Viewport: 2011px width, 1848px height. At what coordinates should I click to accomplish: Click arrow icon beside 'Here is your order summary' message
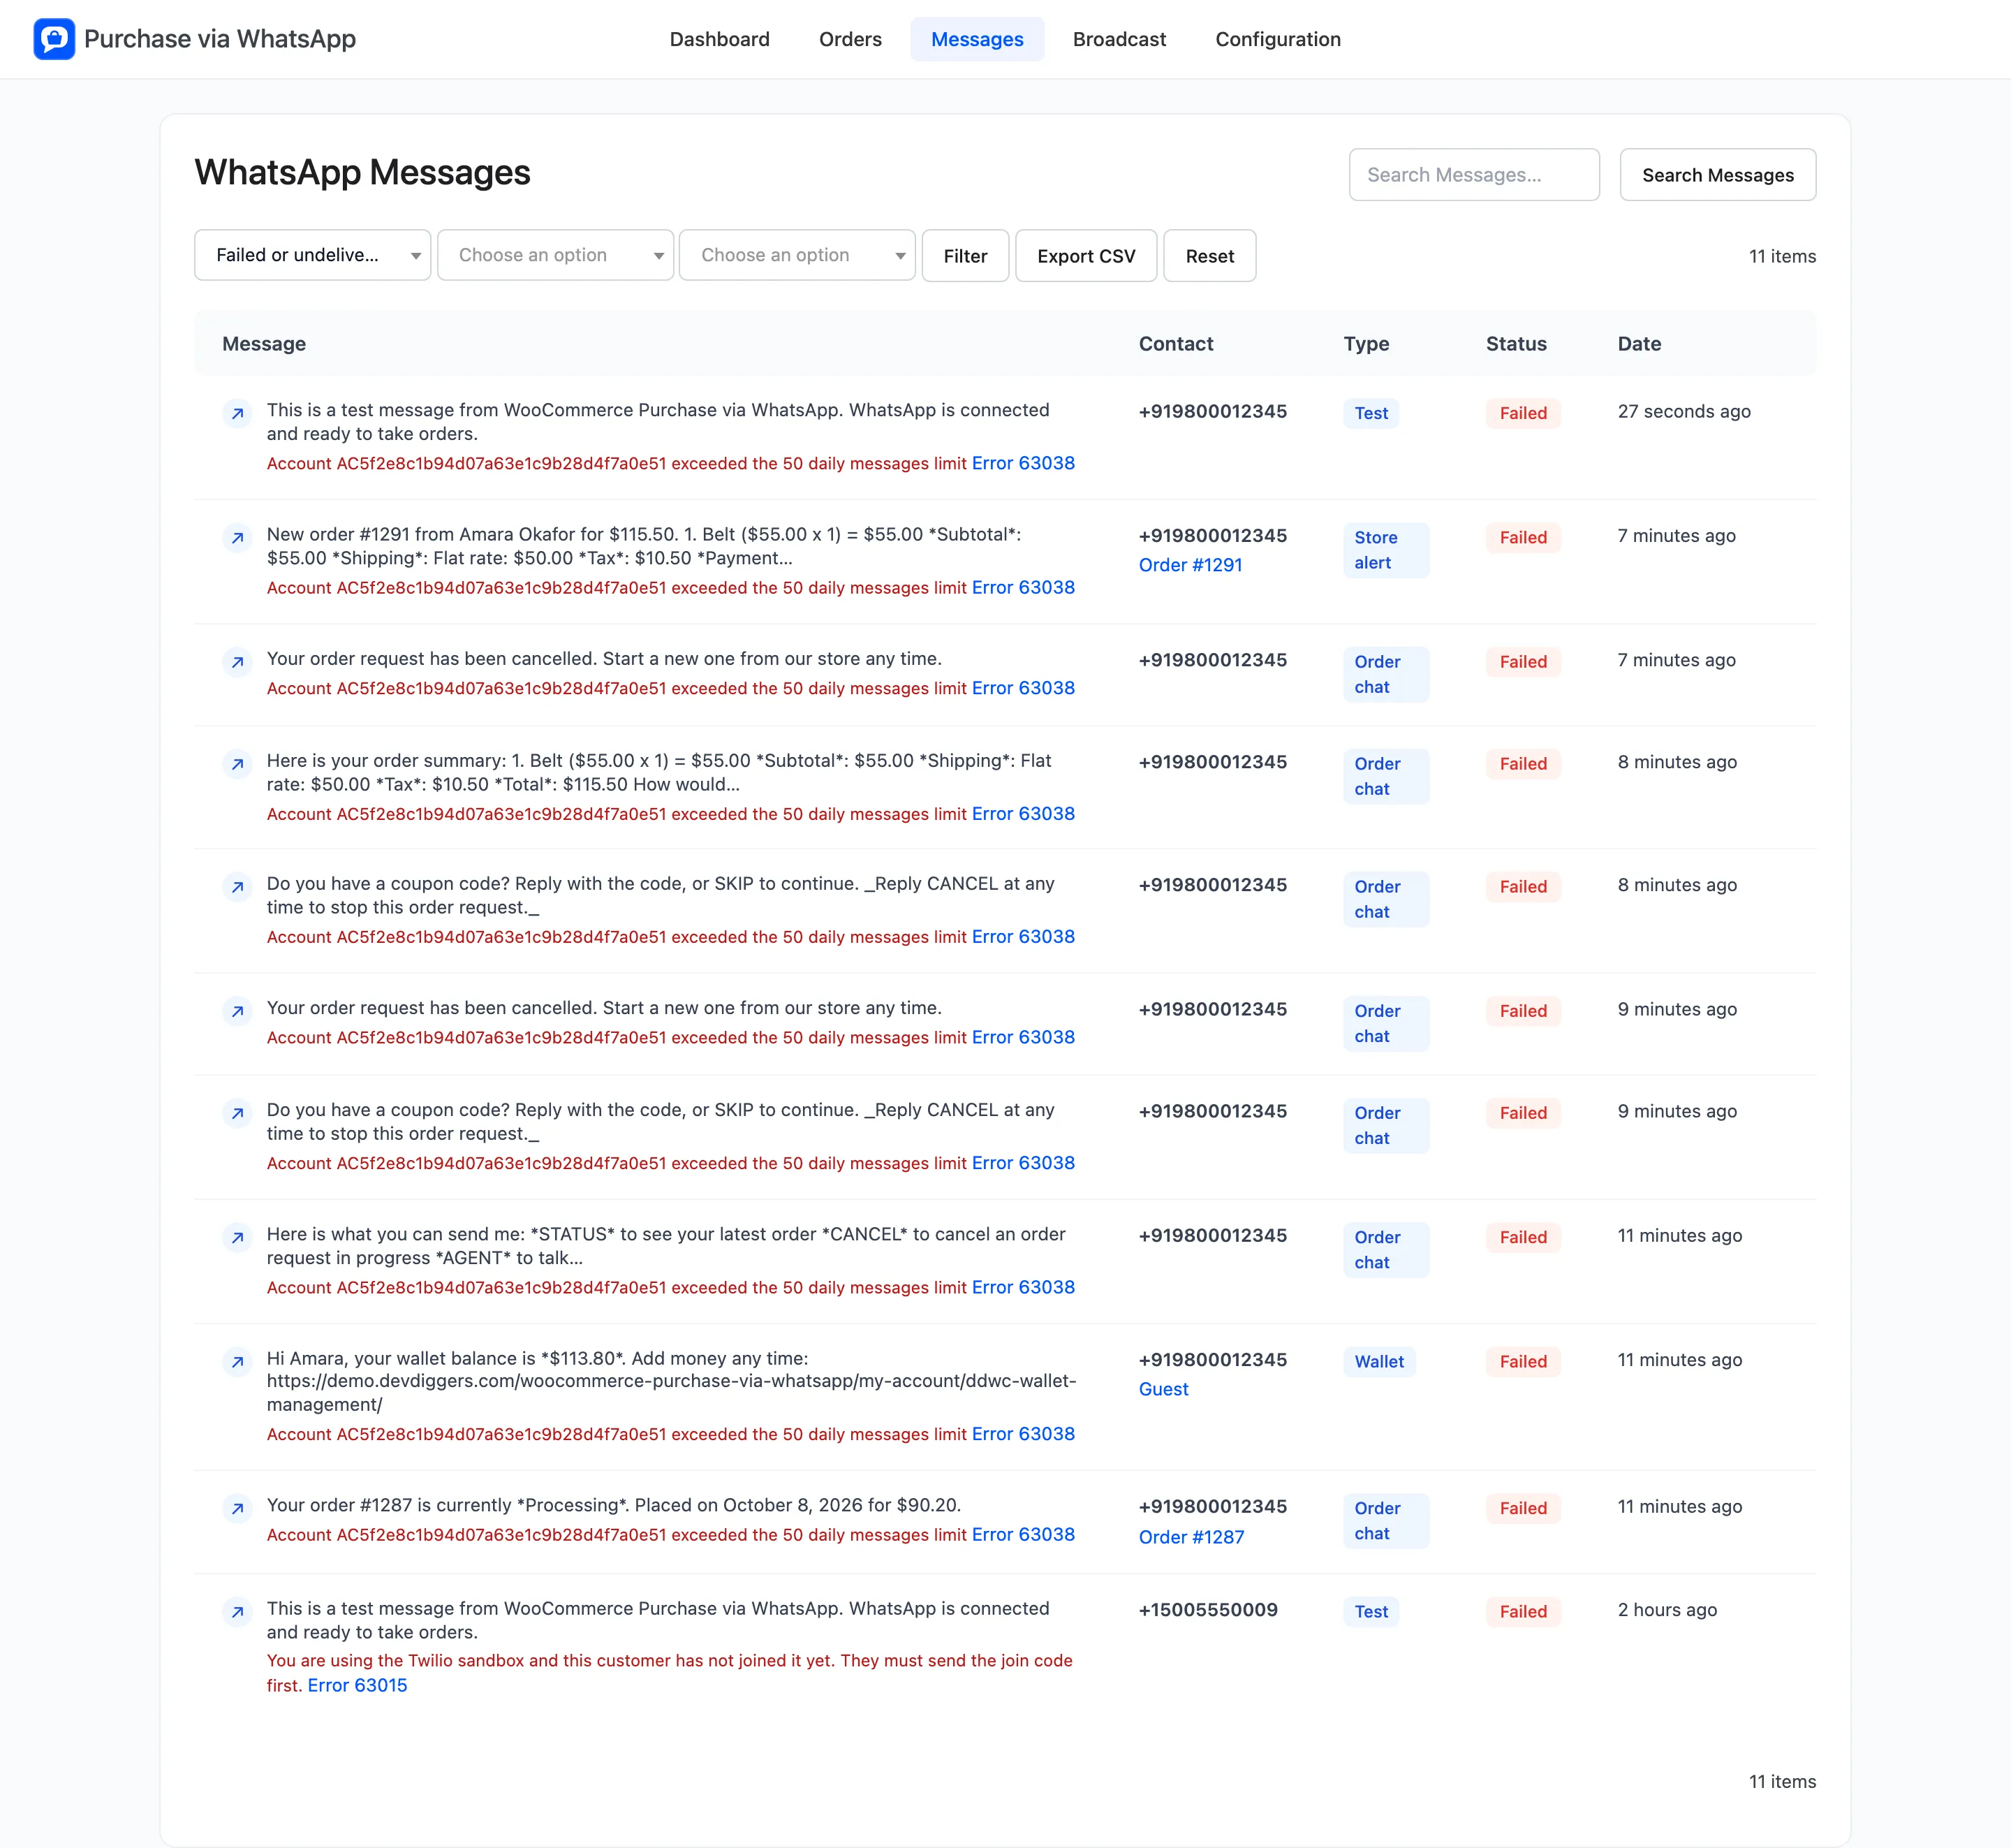[237, 764]
